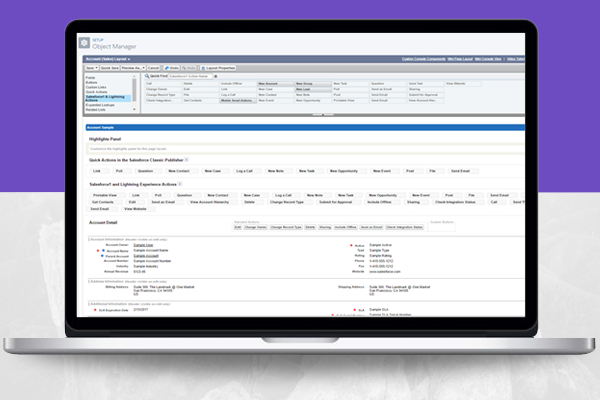Screen dimensions: 600x400
Task: Click the Sample Account parent account link
Action: pos(146,256)
